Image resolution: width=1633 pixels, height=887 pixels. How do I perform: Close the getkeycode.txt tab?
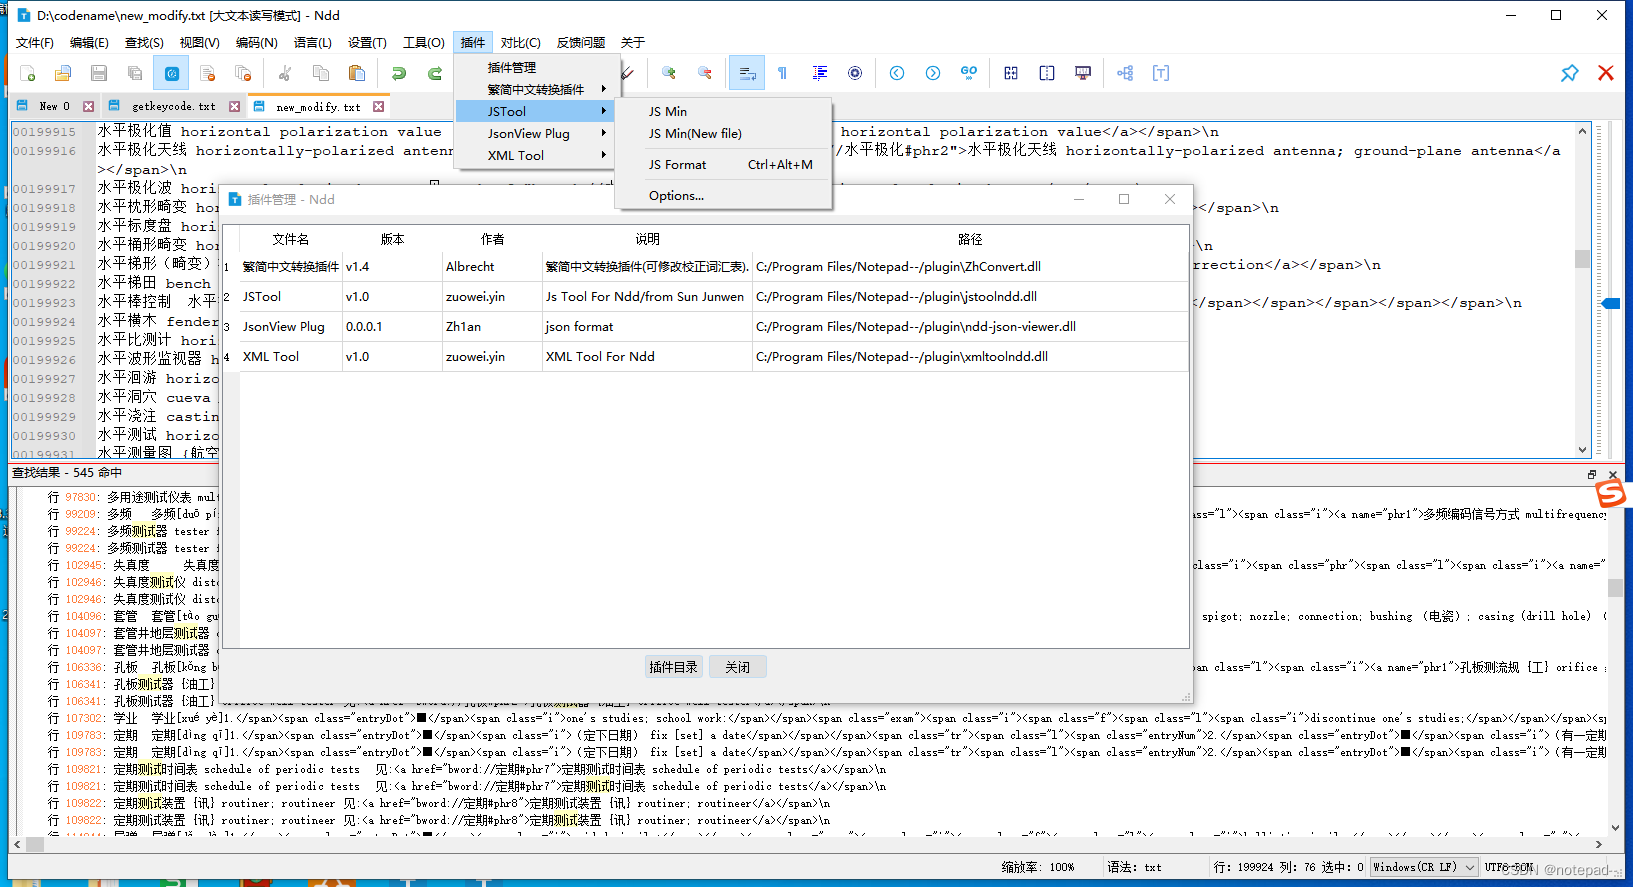tap(235, 106)
